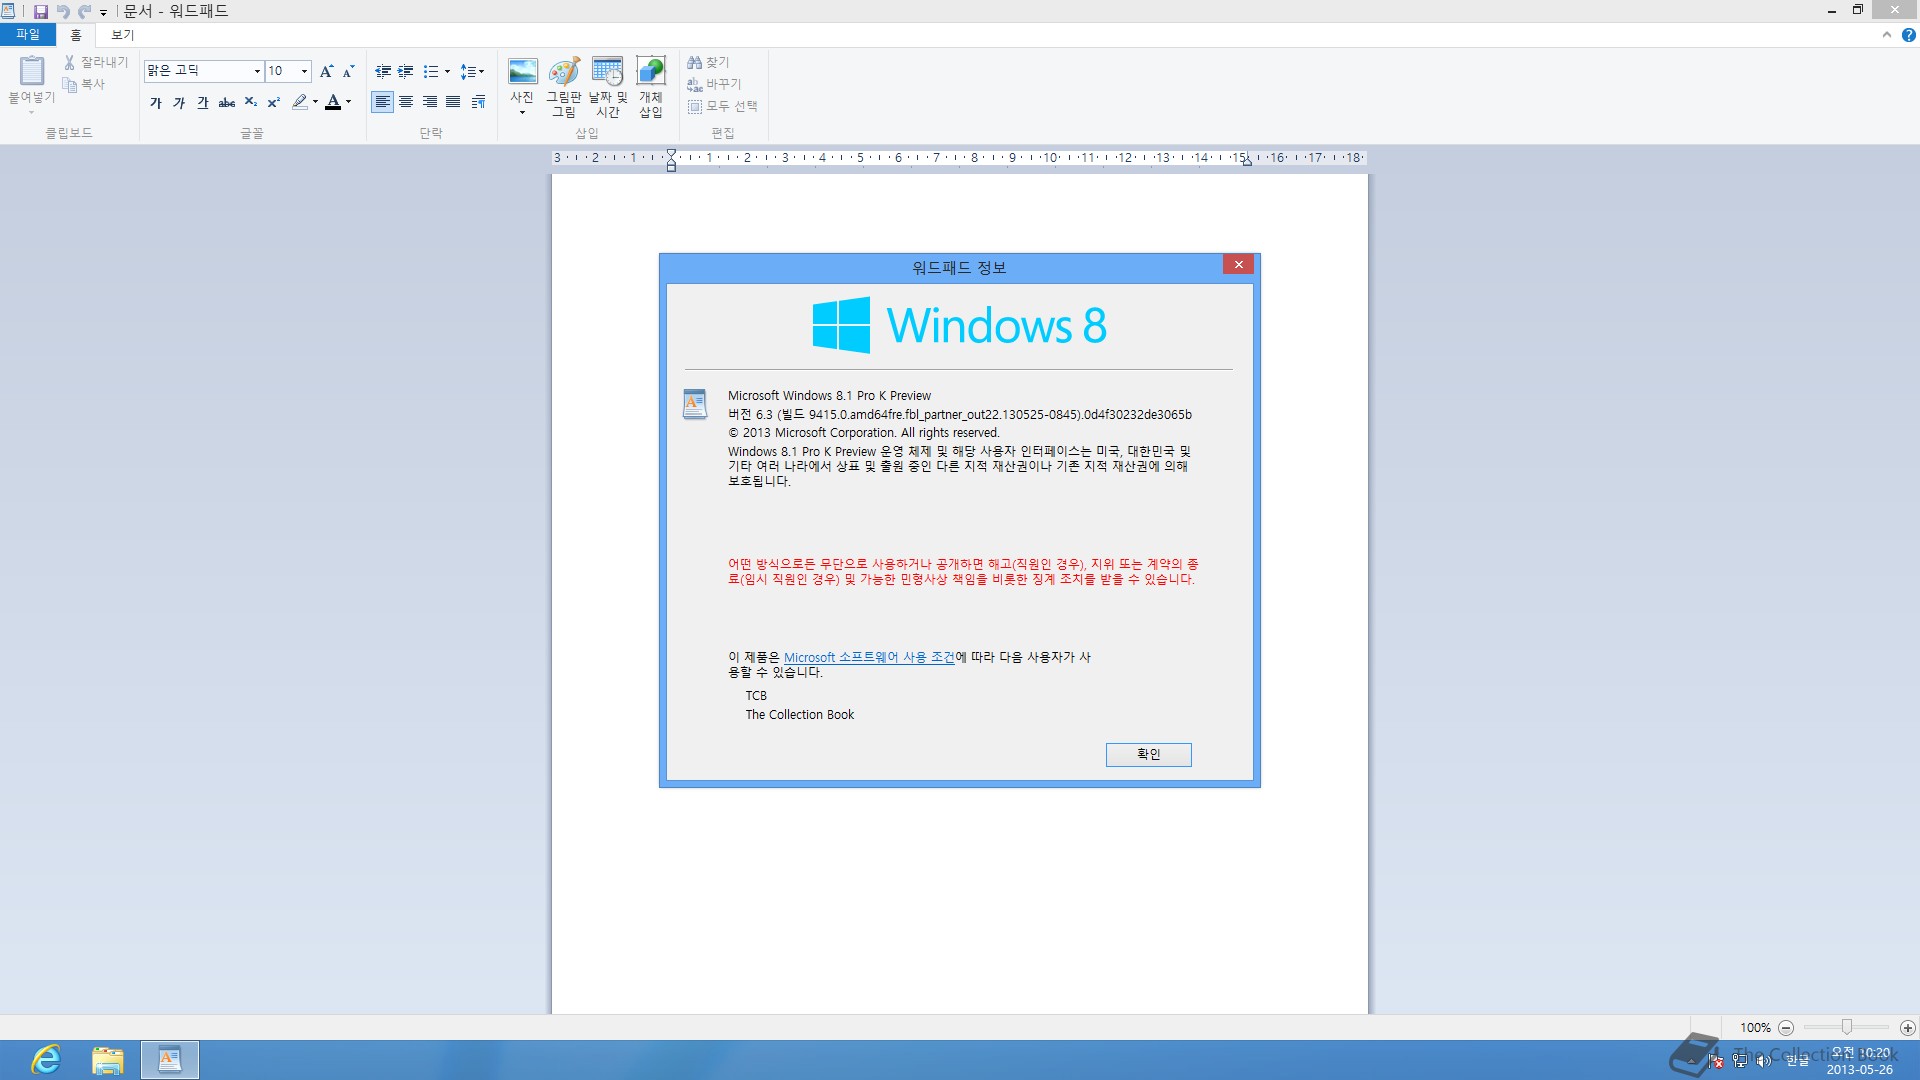Open the bullet list style dropdown arrow
Image resolution: width=1920 pixels, height=1080 pixels.
pos(447,71)
